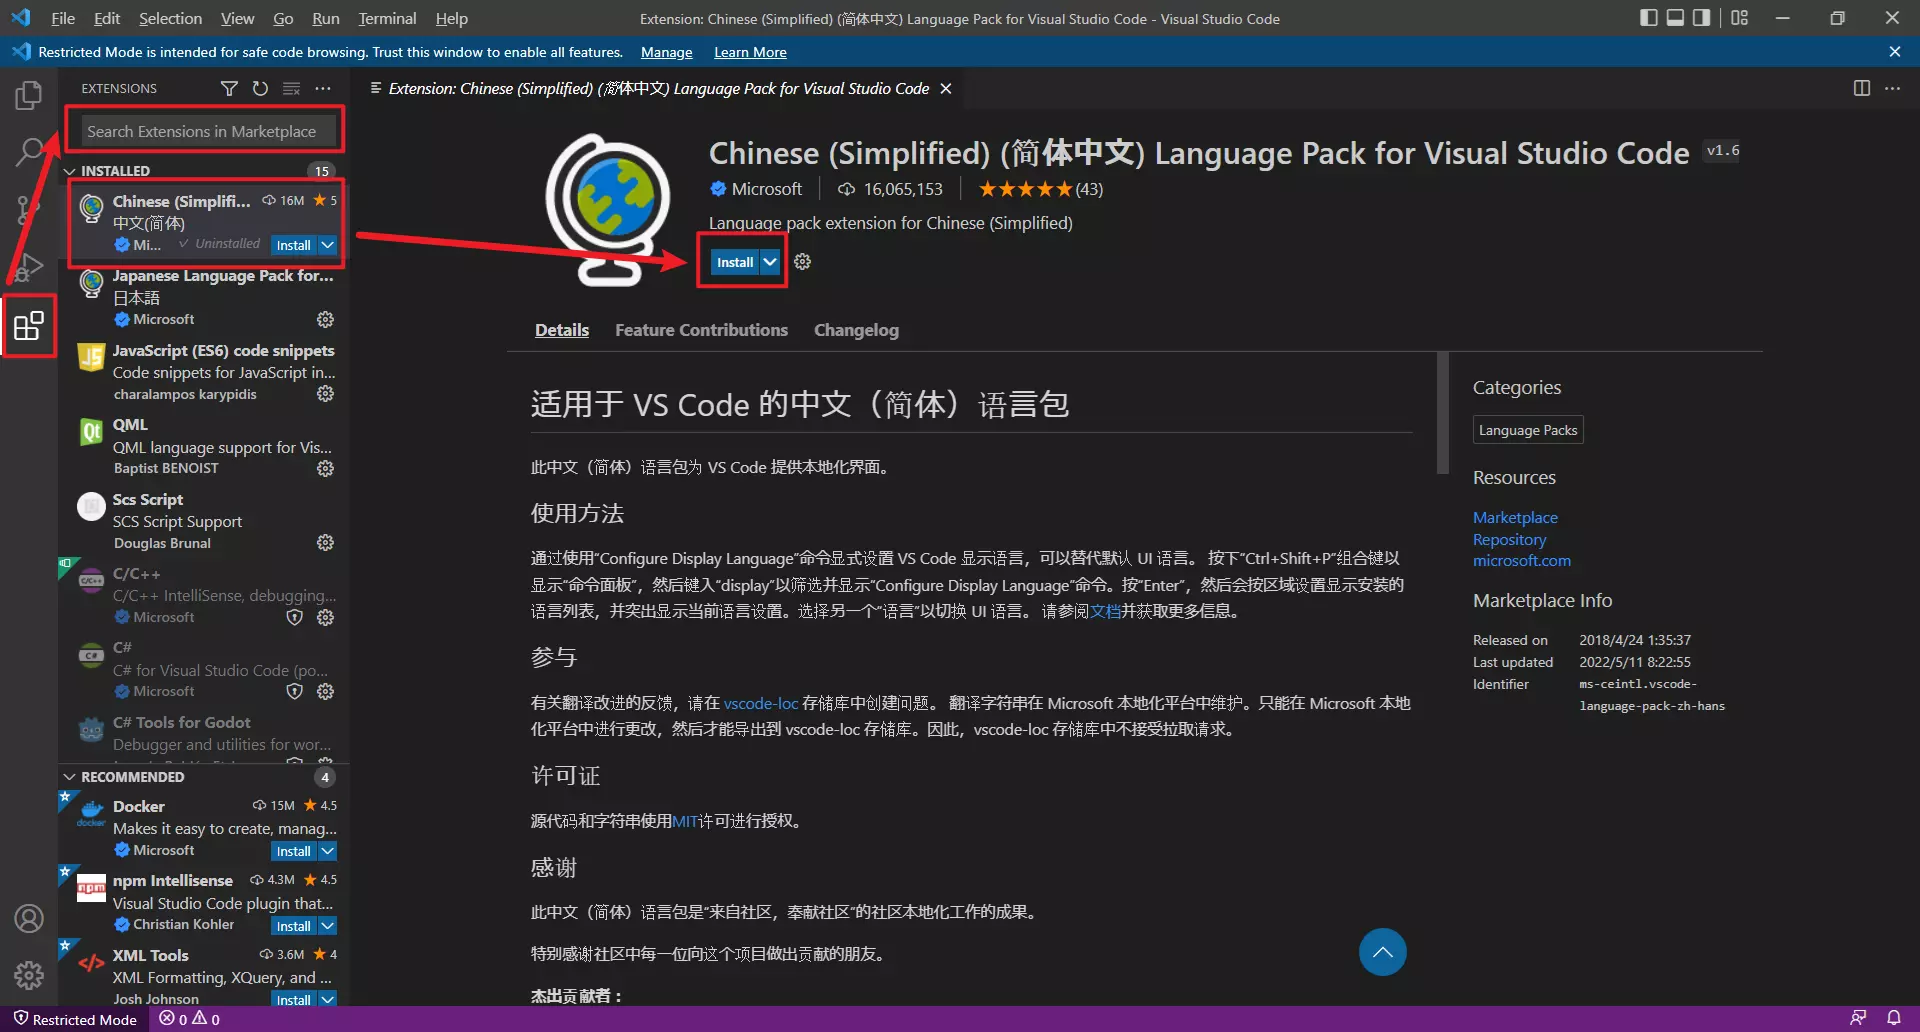Open Install dropdown arrow for Chinese (Simplified) list item
Viewport: 1920px width, 1032px height.
tap(327, 245)
